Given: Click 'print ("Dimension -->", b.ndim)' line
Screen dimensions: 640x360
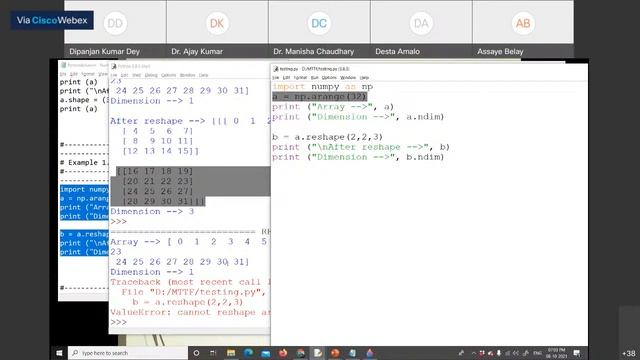Looking at the screenshot, I should pos(358,157).
